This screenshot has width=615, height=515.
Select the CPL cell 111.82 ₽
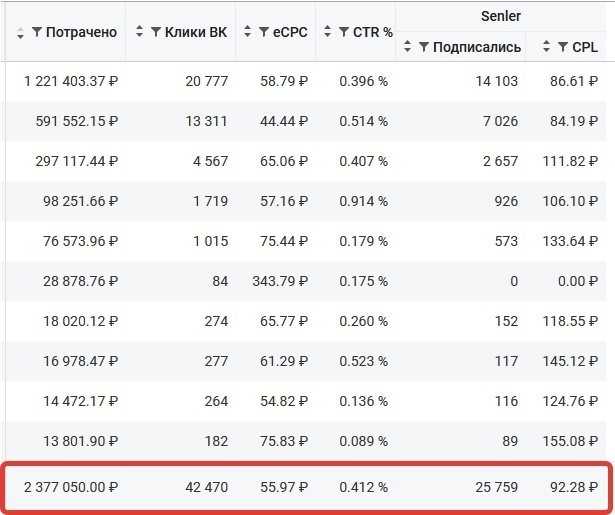[x=570, y=161]
